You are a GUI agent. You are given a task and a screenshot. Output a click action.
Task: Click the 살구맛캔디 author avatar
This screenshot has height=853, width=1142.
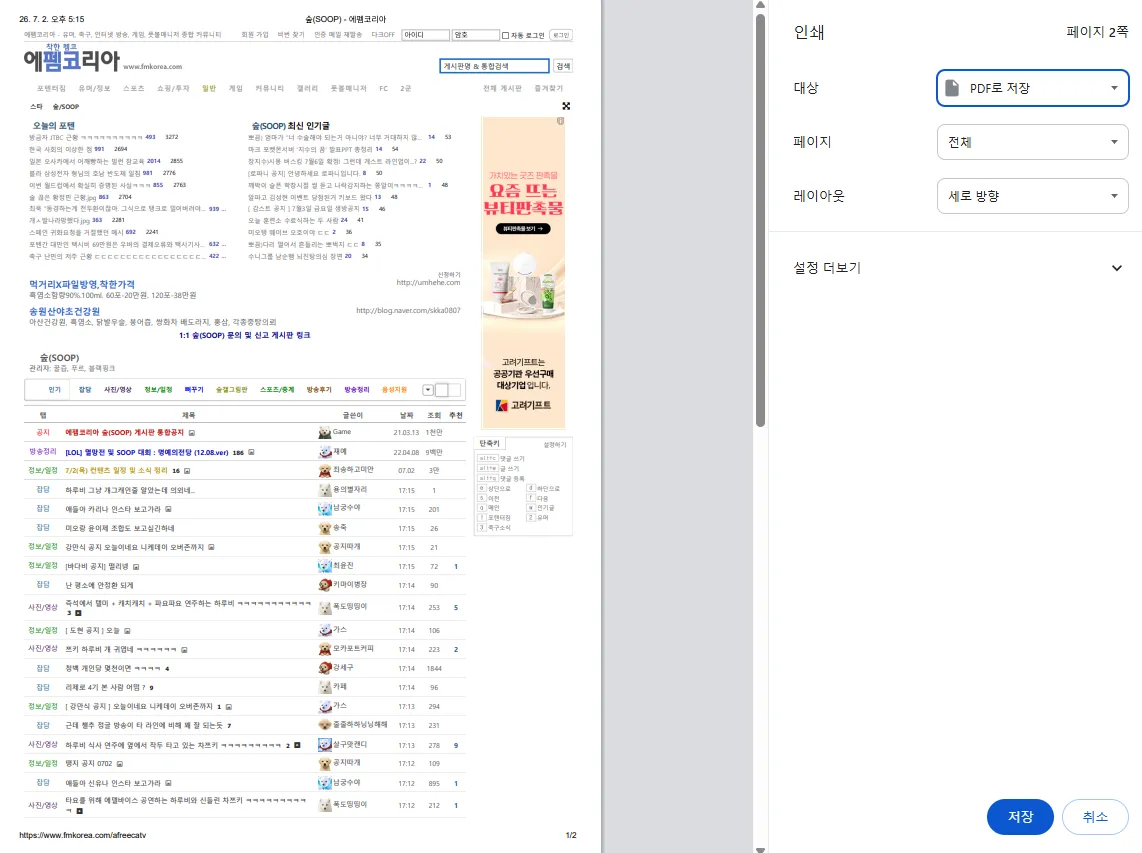click(325, 744)
